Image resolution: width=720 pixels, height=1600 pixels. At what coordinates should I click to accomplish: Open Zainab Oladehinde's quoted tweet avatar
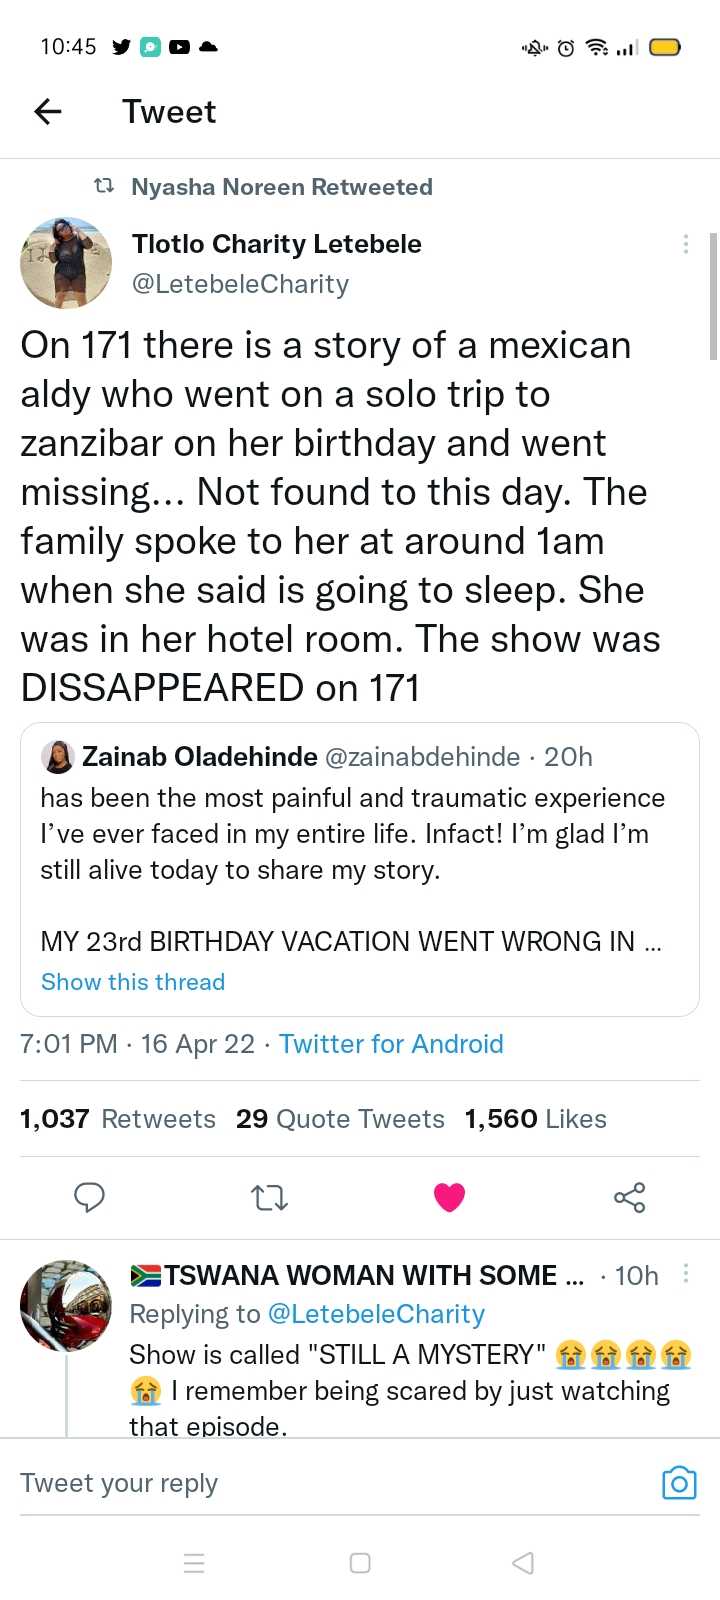58,757
